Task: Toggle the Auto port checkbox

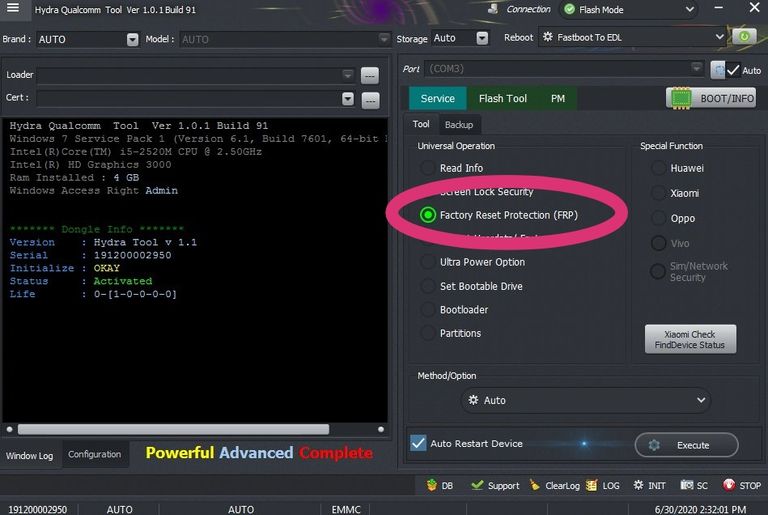Action: coord(733,70)
